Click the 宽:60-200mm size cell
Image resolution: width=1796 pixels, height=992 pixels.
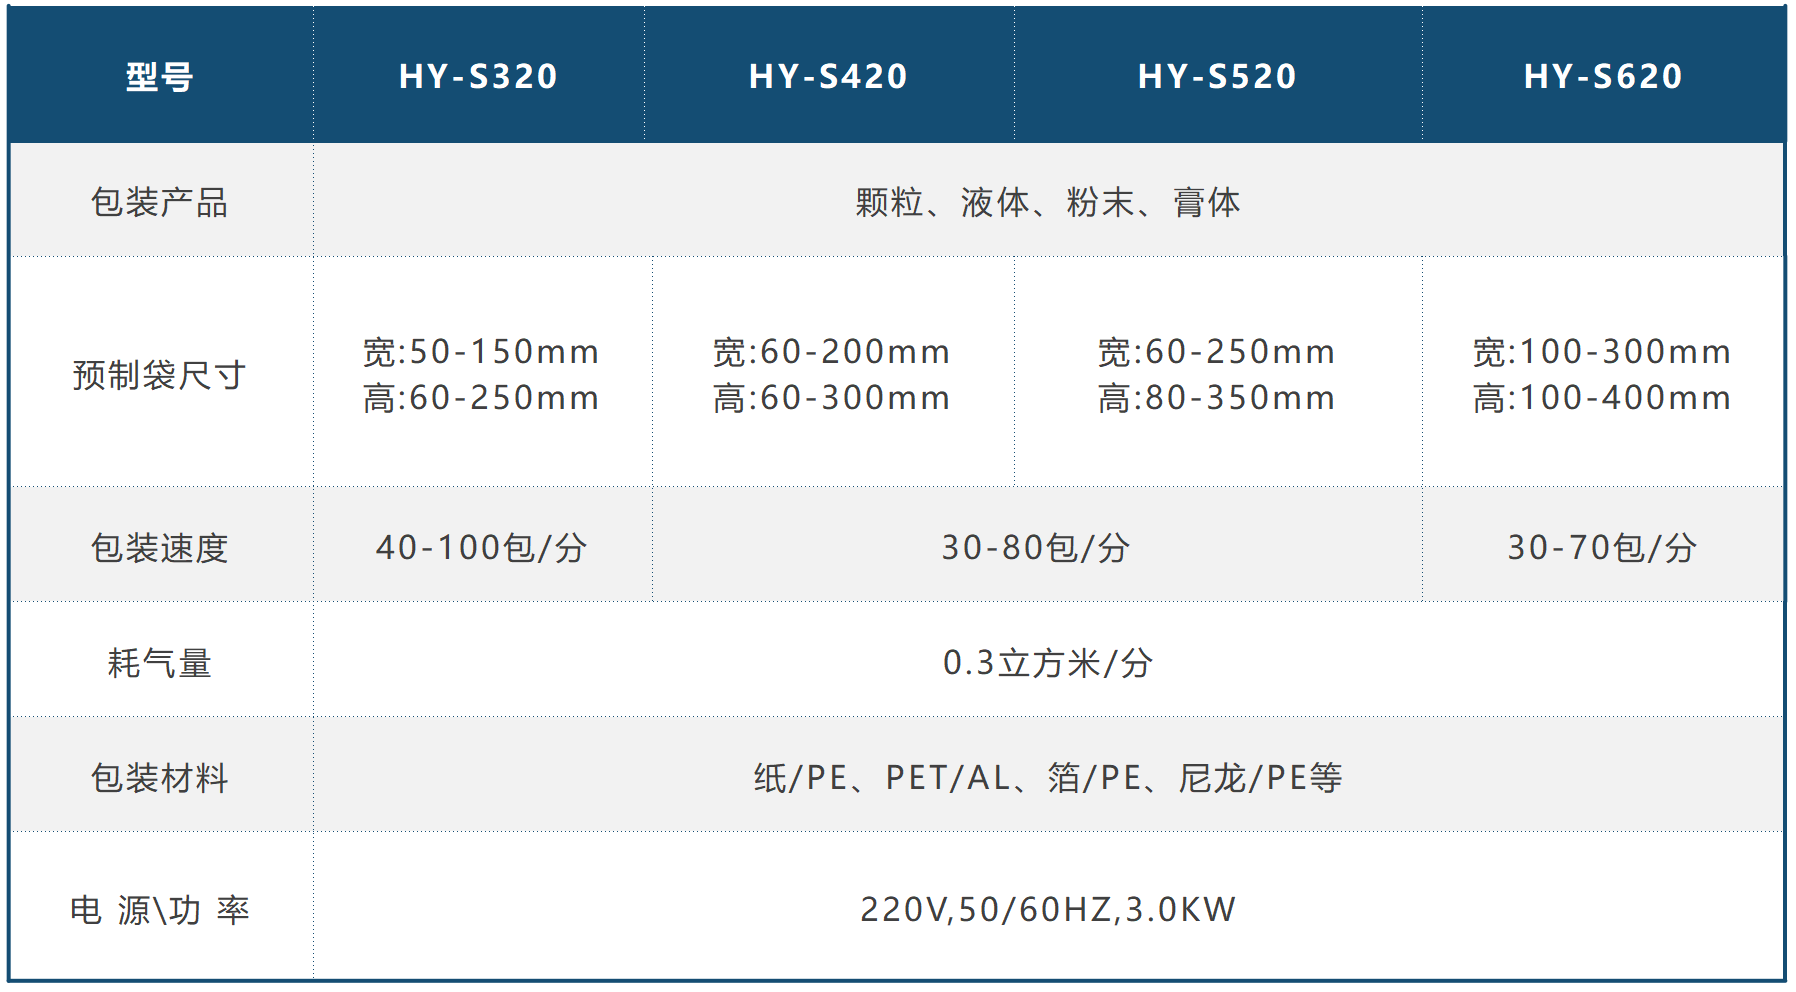(x=831, y=374)
